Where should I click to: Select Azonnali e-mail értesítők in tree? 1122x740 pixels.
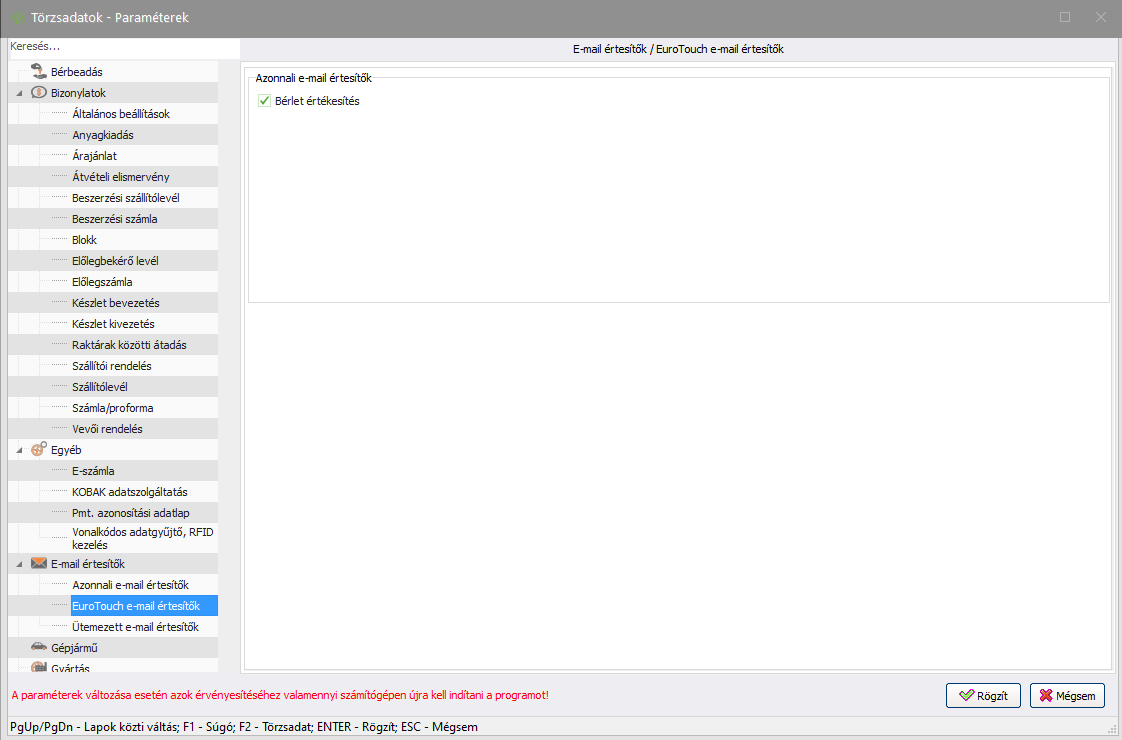(x=130, y=585)
